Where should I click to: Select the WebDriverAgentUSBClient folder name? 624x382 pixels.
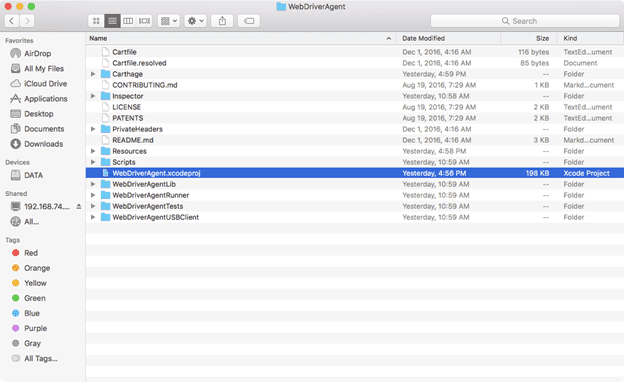coord(156,217)
